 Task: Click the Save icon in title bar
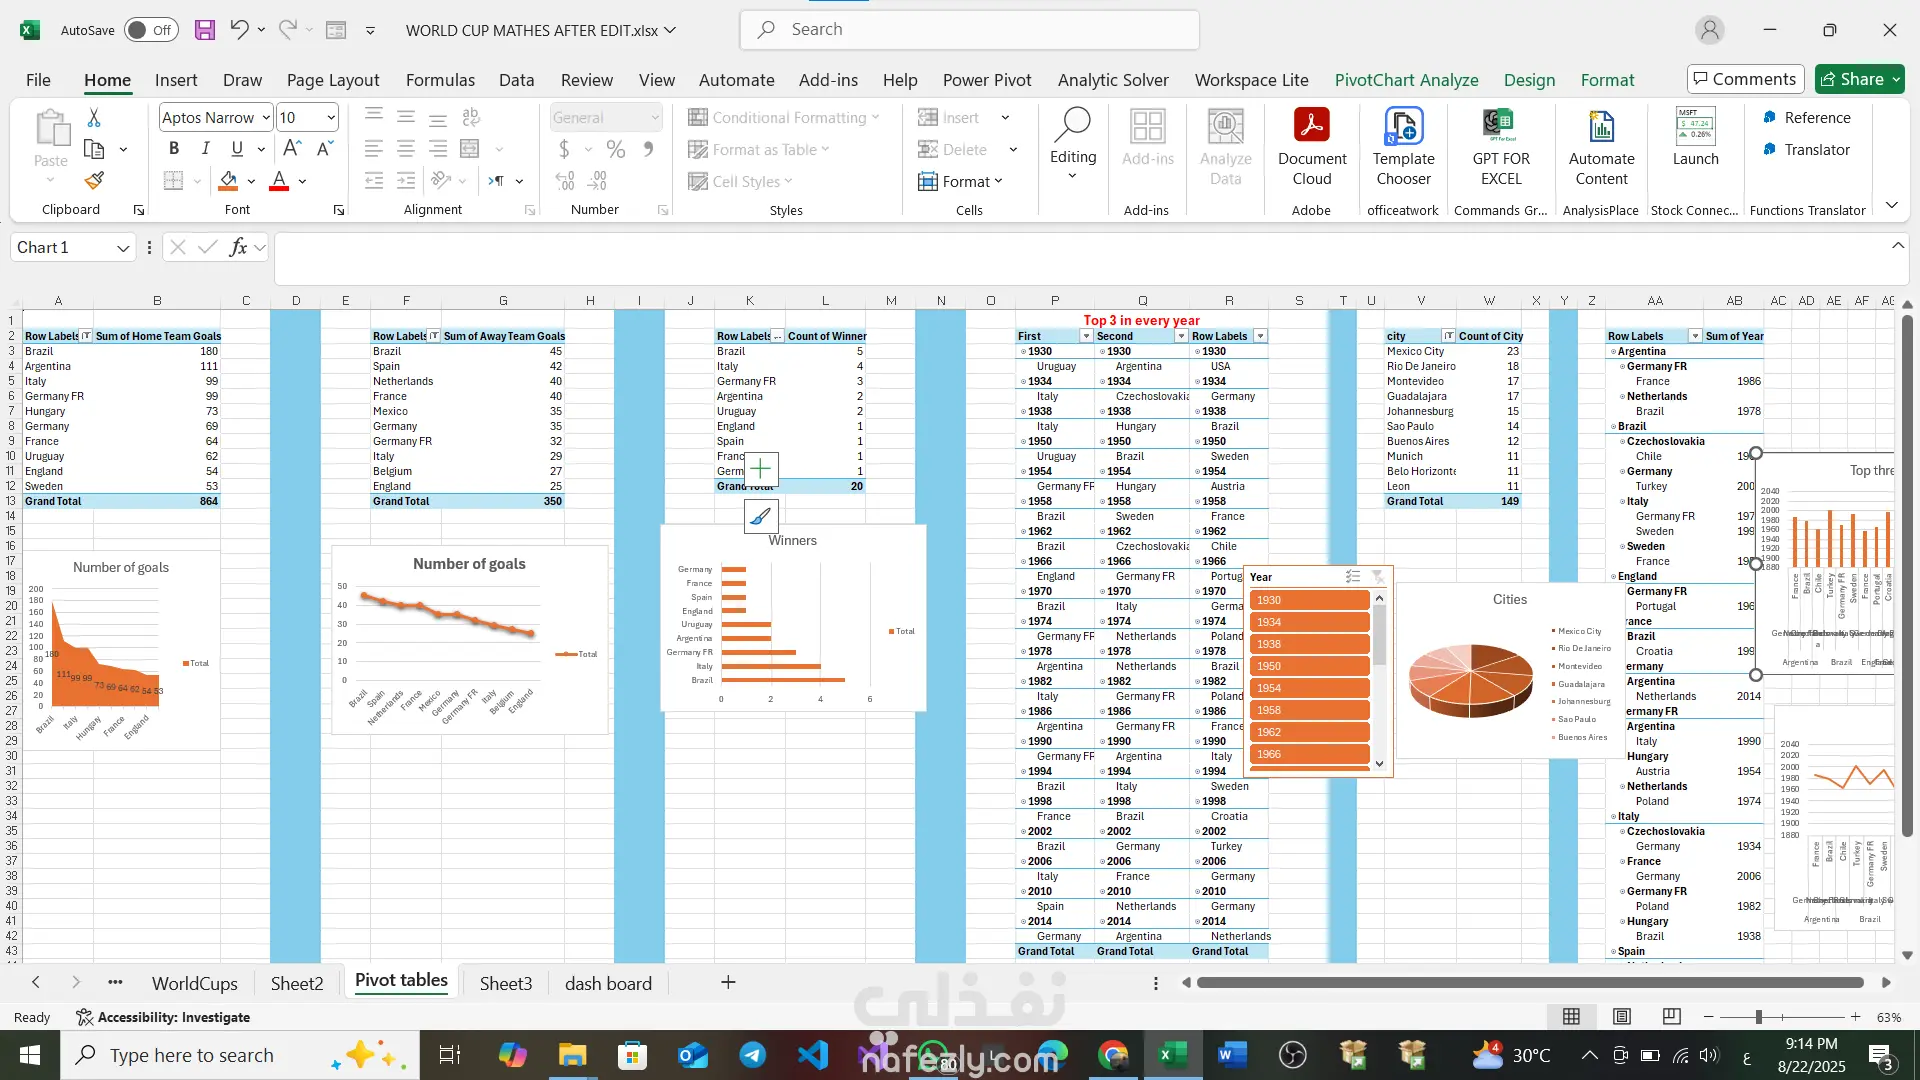[204, 30]
